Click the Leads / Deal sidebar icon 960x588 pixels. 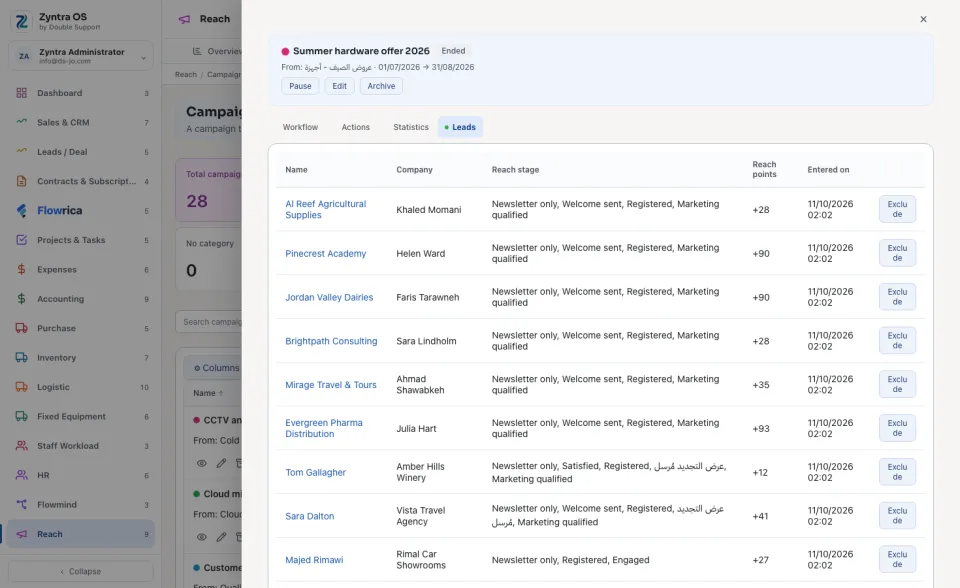tap(21, 151)
